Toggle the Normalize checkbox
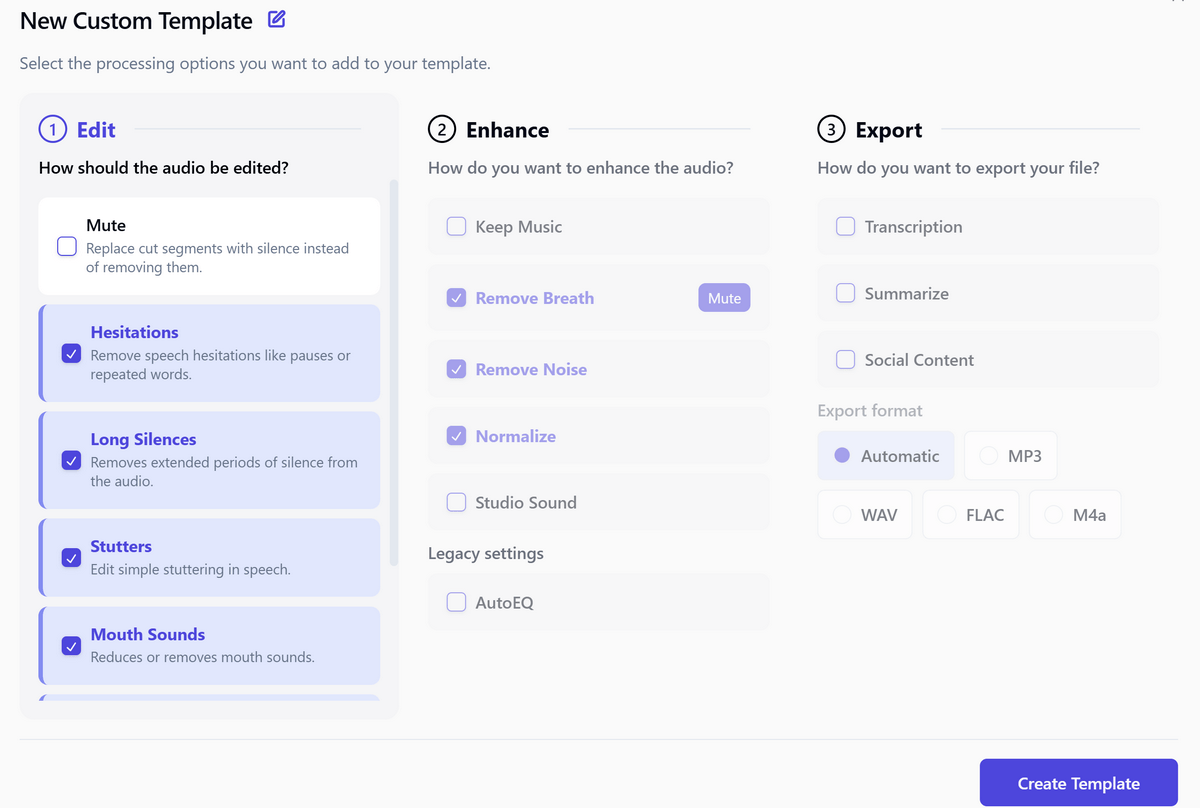The width and height of the screenshot is (1200, 808). click(456, 436)
